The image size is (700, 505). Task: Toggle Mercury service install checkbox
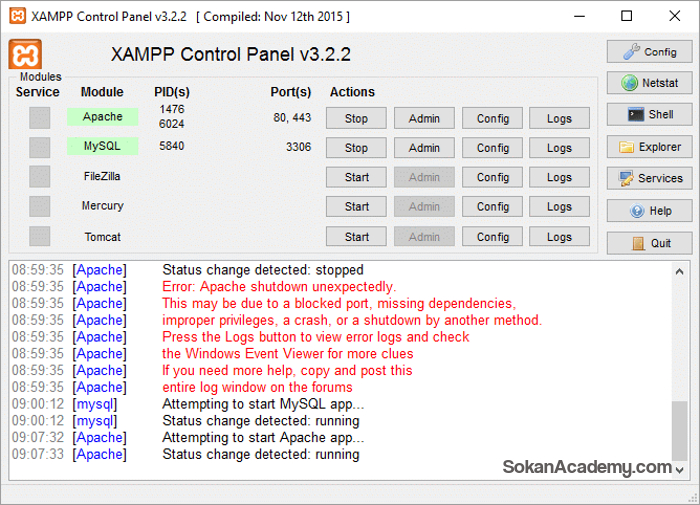39,206
